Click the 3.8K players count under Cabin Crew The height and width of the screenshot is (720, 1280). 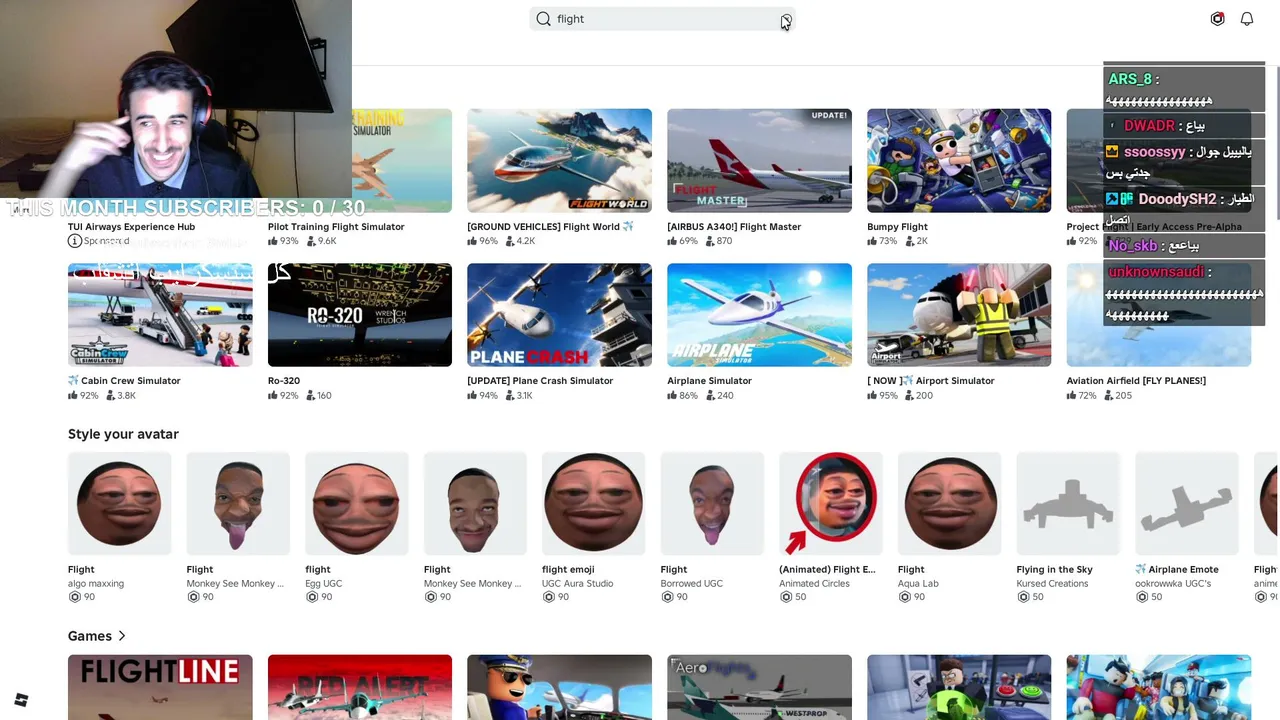pos(120,395)
